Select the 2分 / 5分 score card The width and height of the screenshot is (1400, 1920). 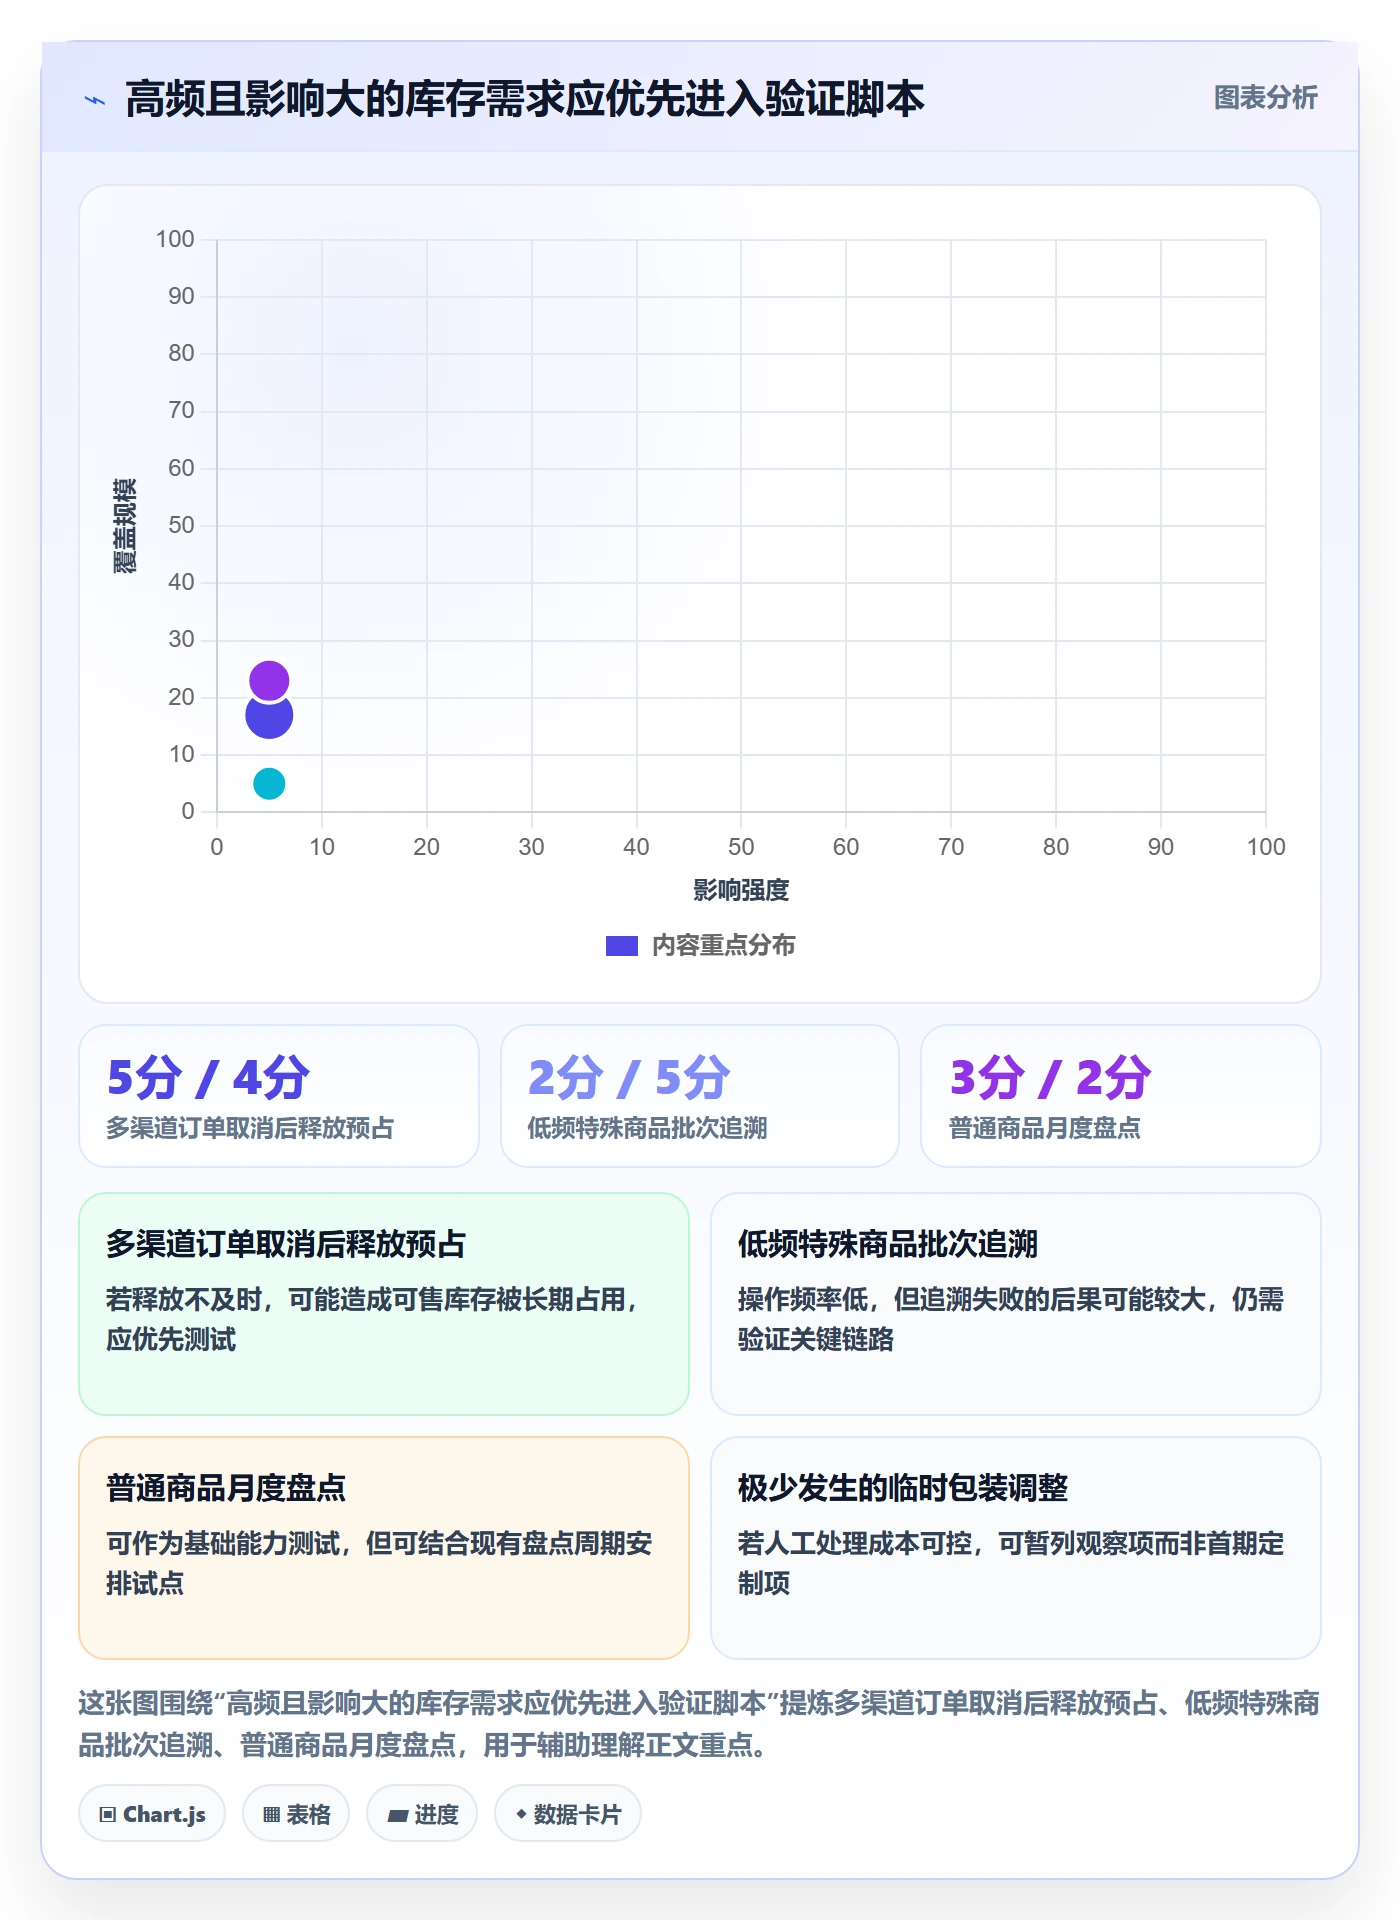(x=700, y=1096)
